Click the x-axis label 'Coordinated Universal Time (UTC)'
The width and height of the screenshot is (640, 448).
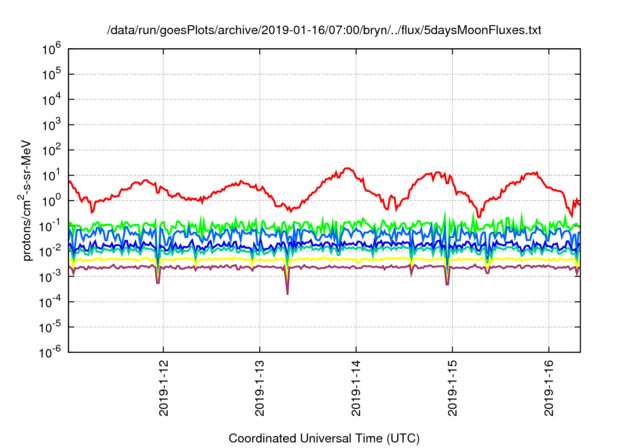(324, 438)
